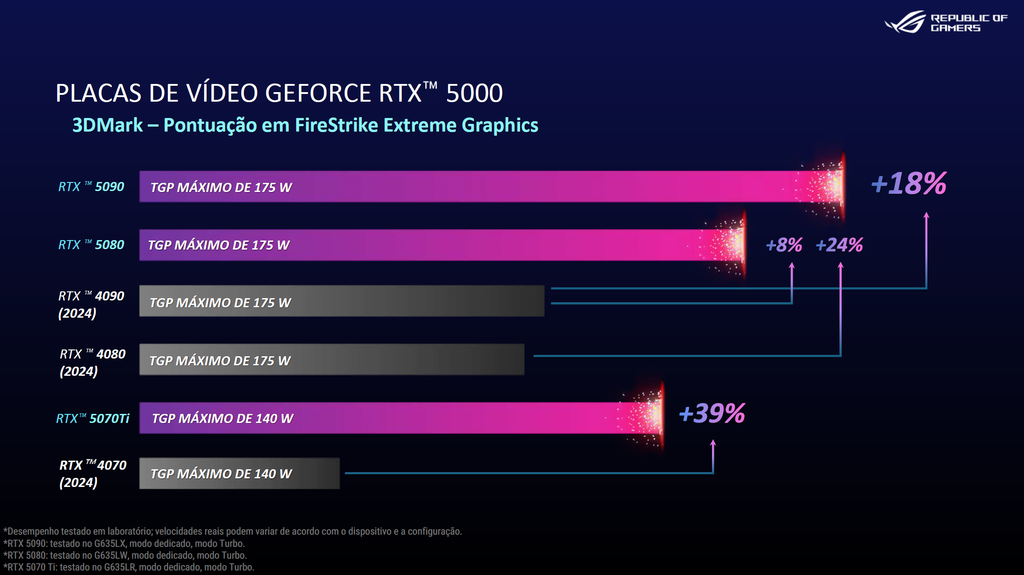
Task: Click the +39% gain label
Action: [x=712, y=414]
